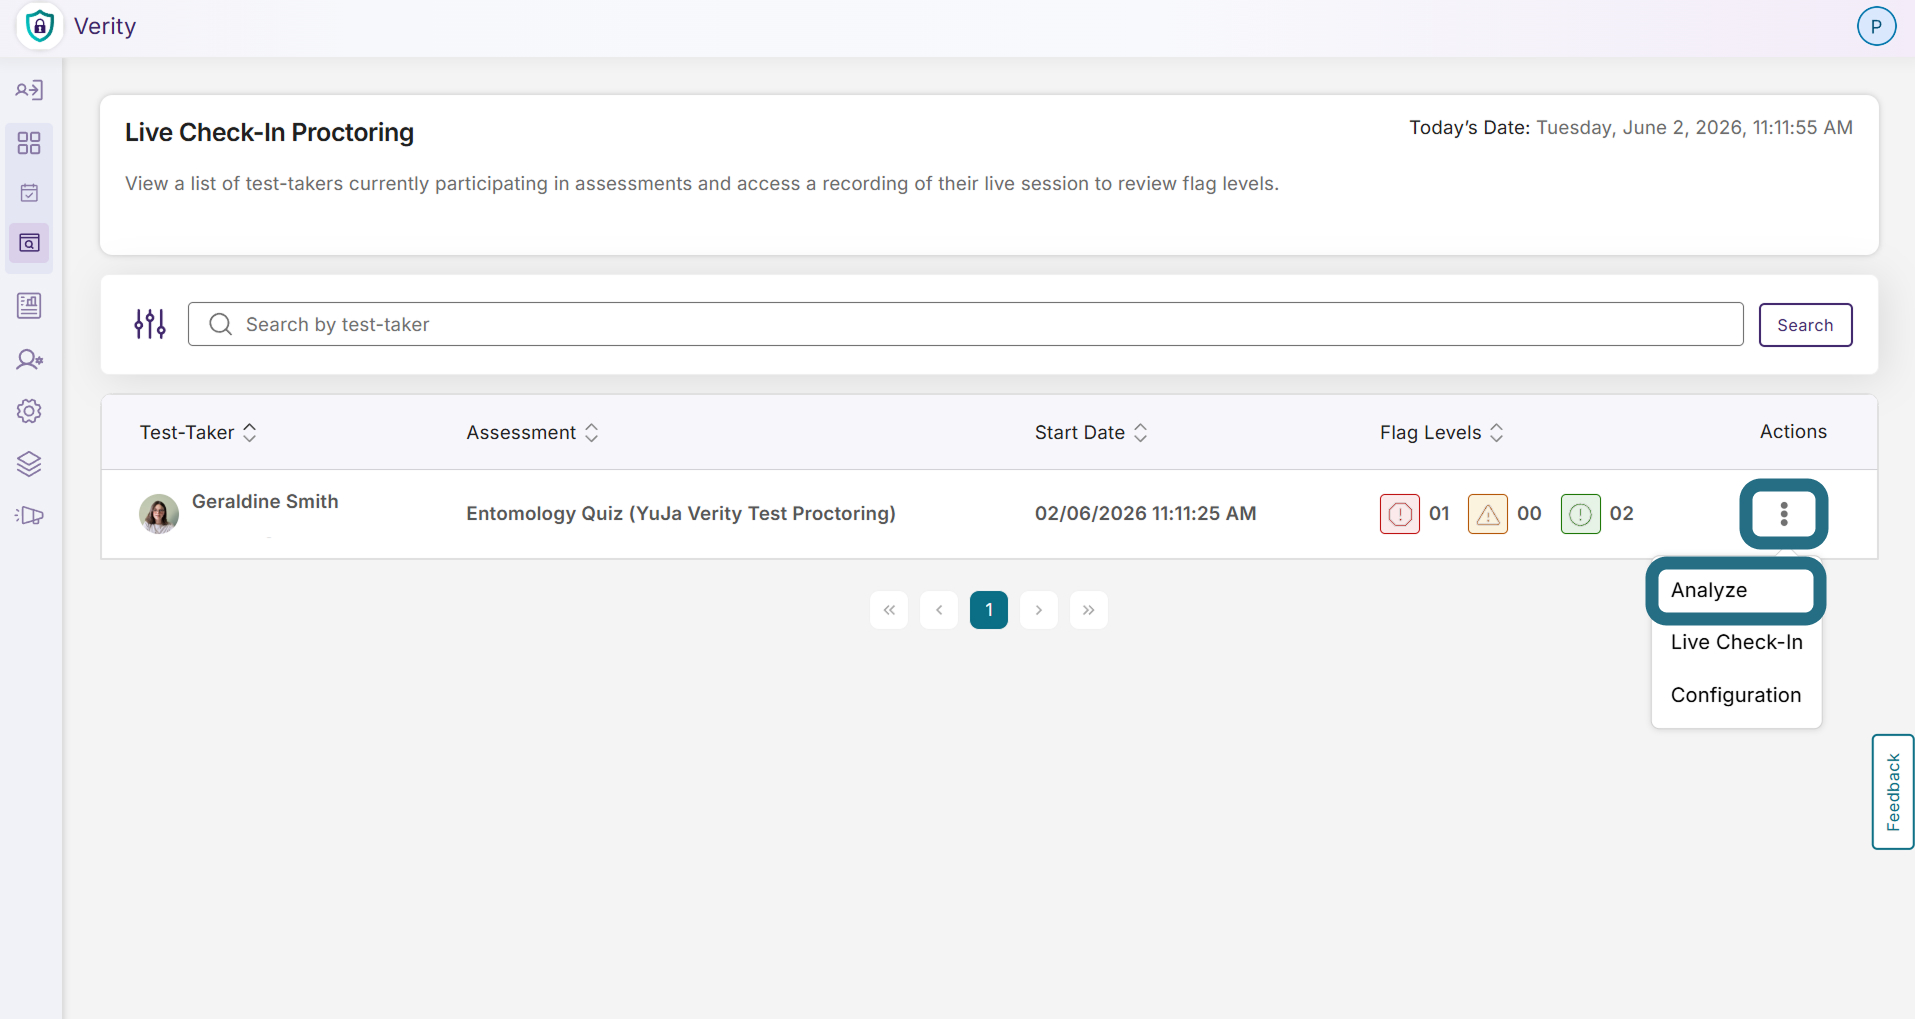Viewport: 1915px width, 1019px height.
Task: Open the Feedback side tab
Action: (x=1893, y=792)
